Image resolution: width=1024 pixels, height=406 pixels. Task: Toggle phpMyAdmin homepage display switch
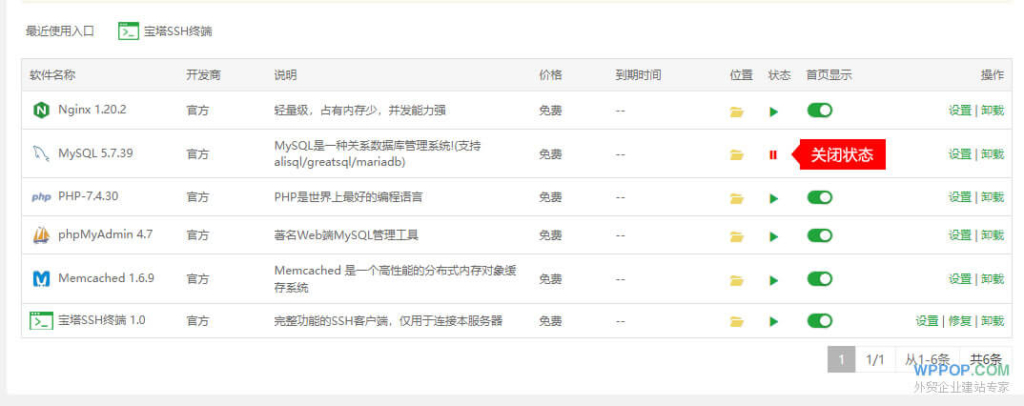[x=820, y=235]
